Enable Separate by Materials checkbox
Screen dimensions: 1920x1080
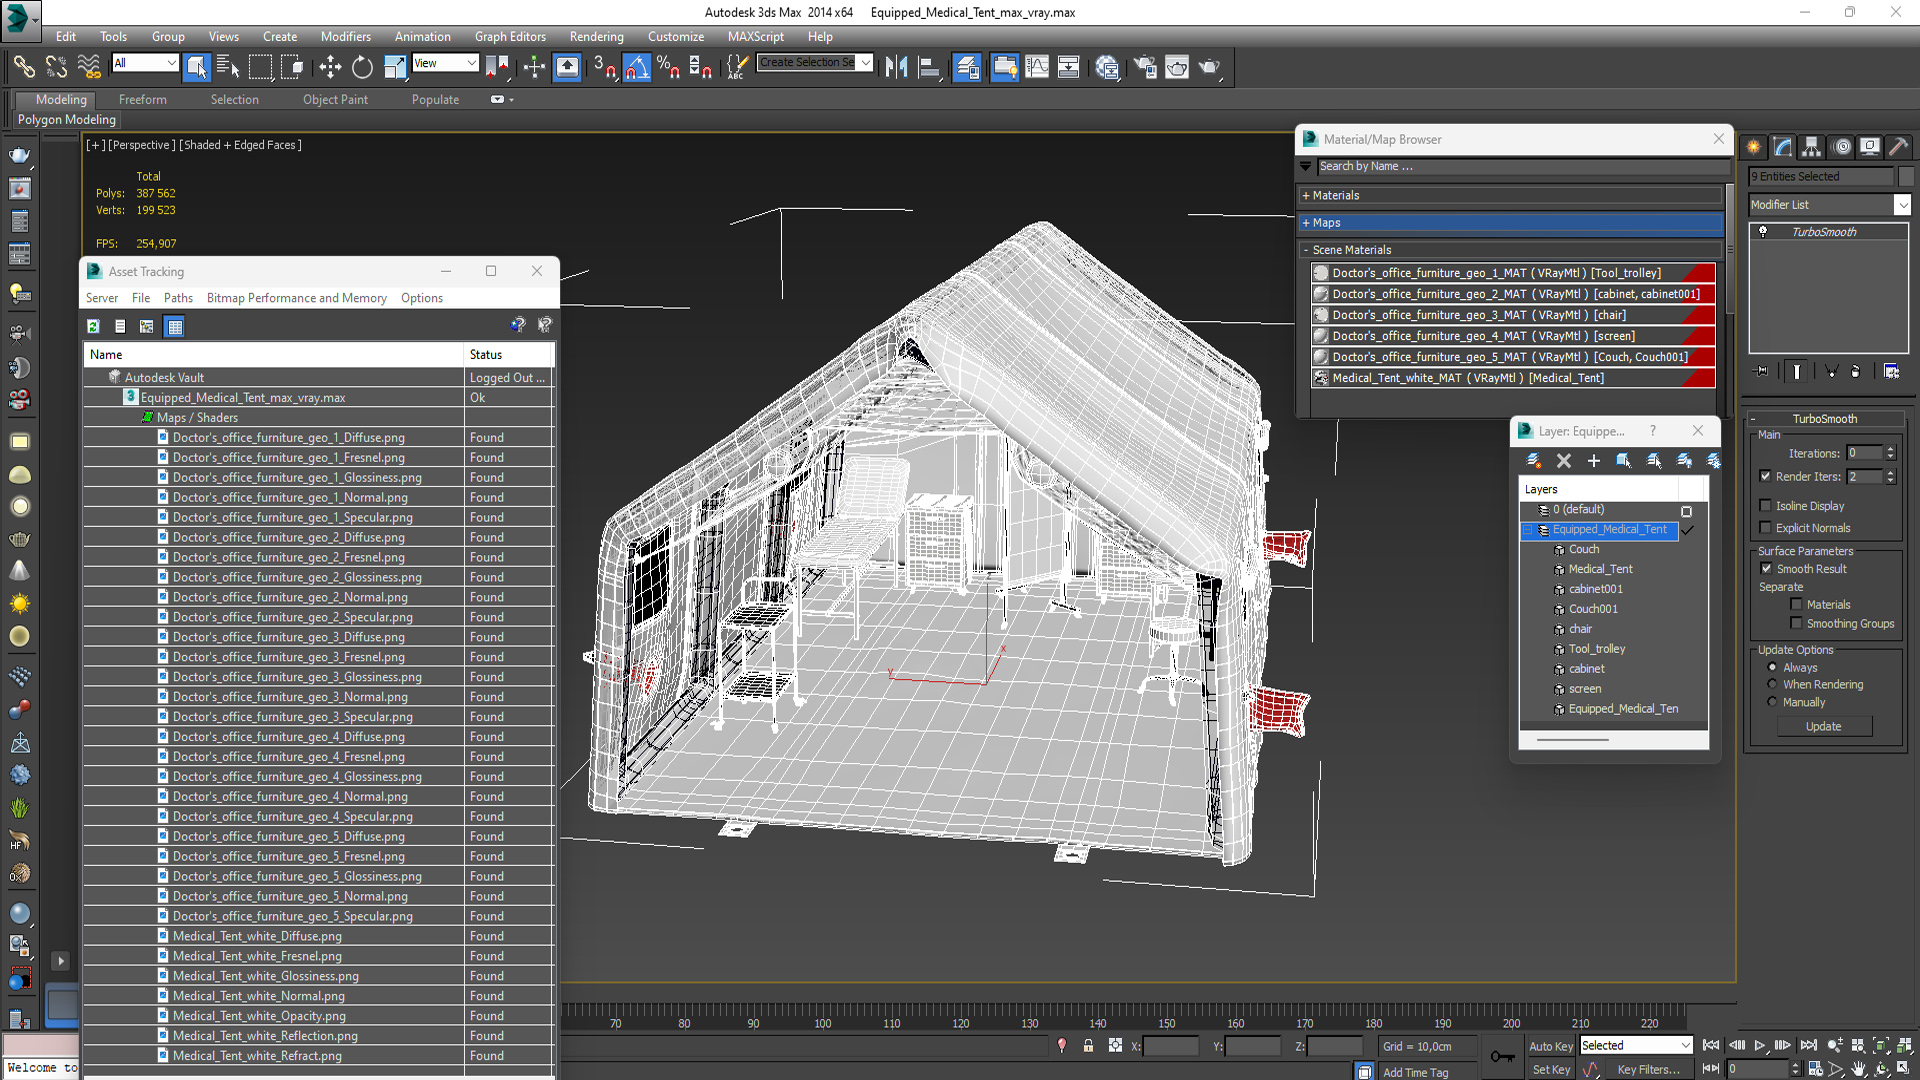coord(1796,605)
